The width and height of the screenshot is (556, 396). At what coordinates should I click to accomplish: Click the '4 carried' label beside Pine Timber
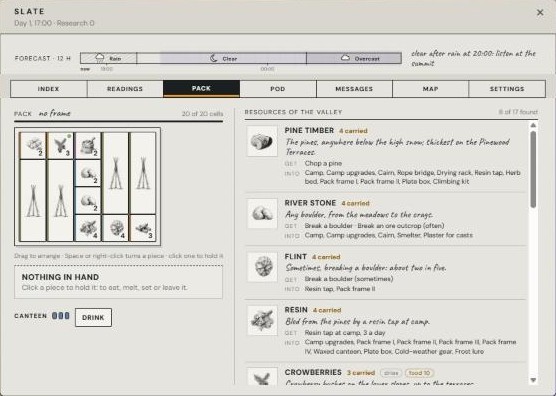click(353, 131)
